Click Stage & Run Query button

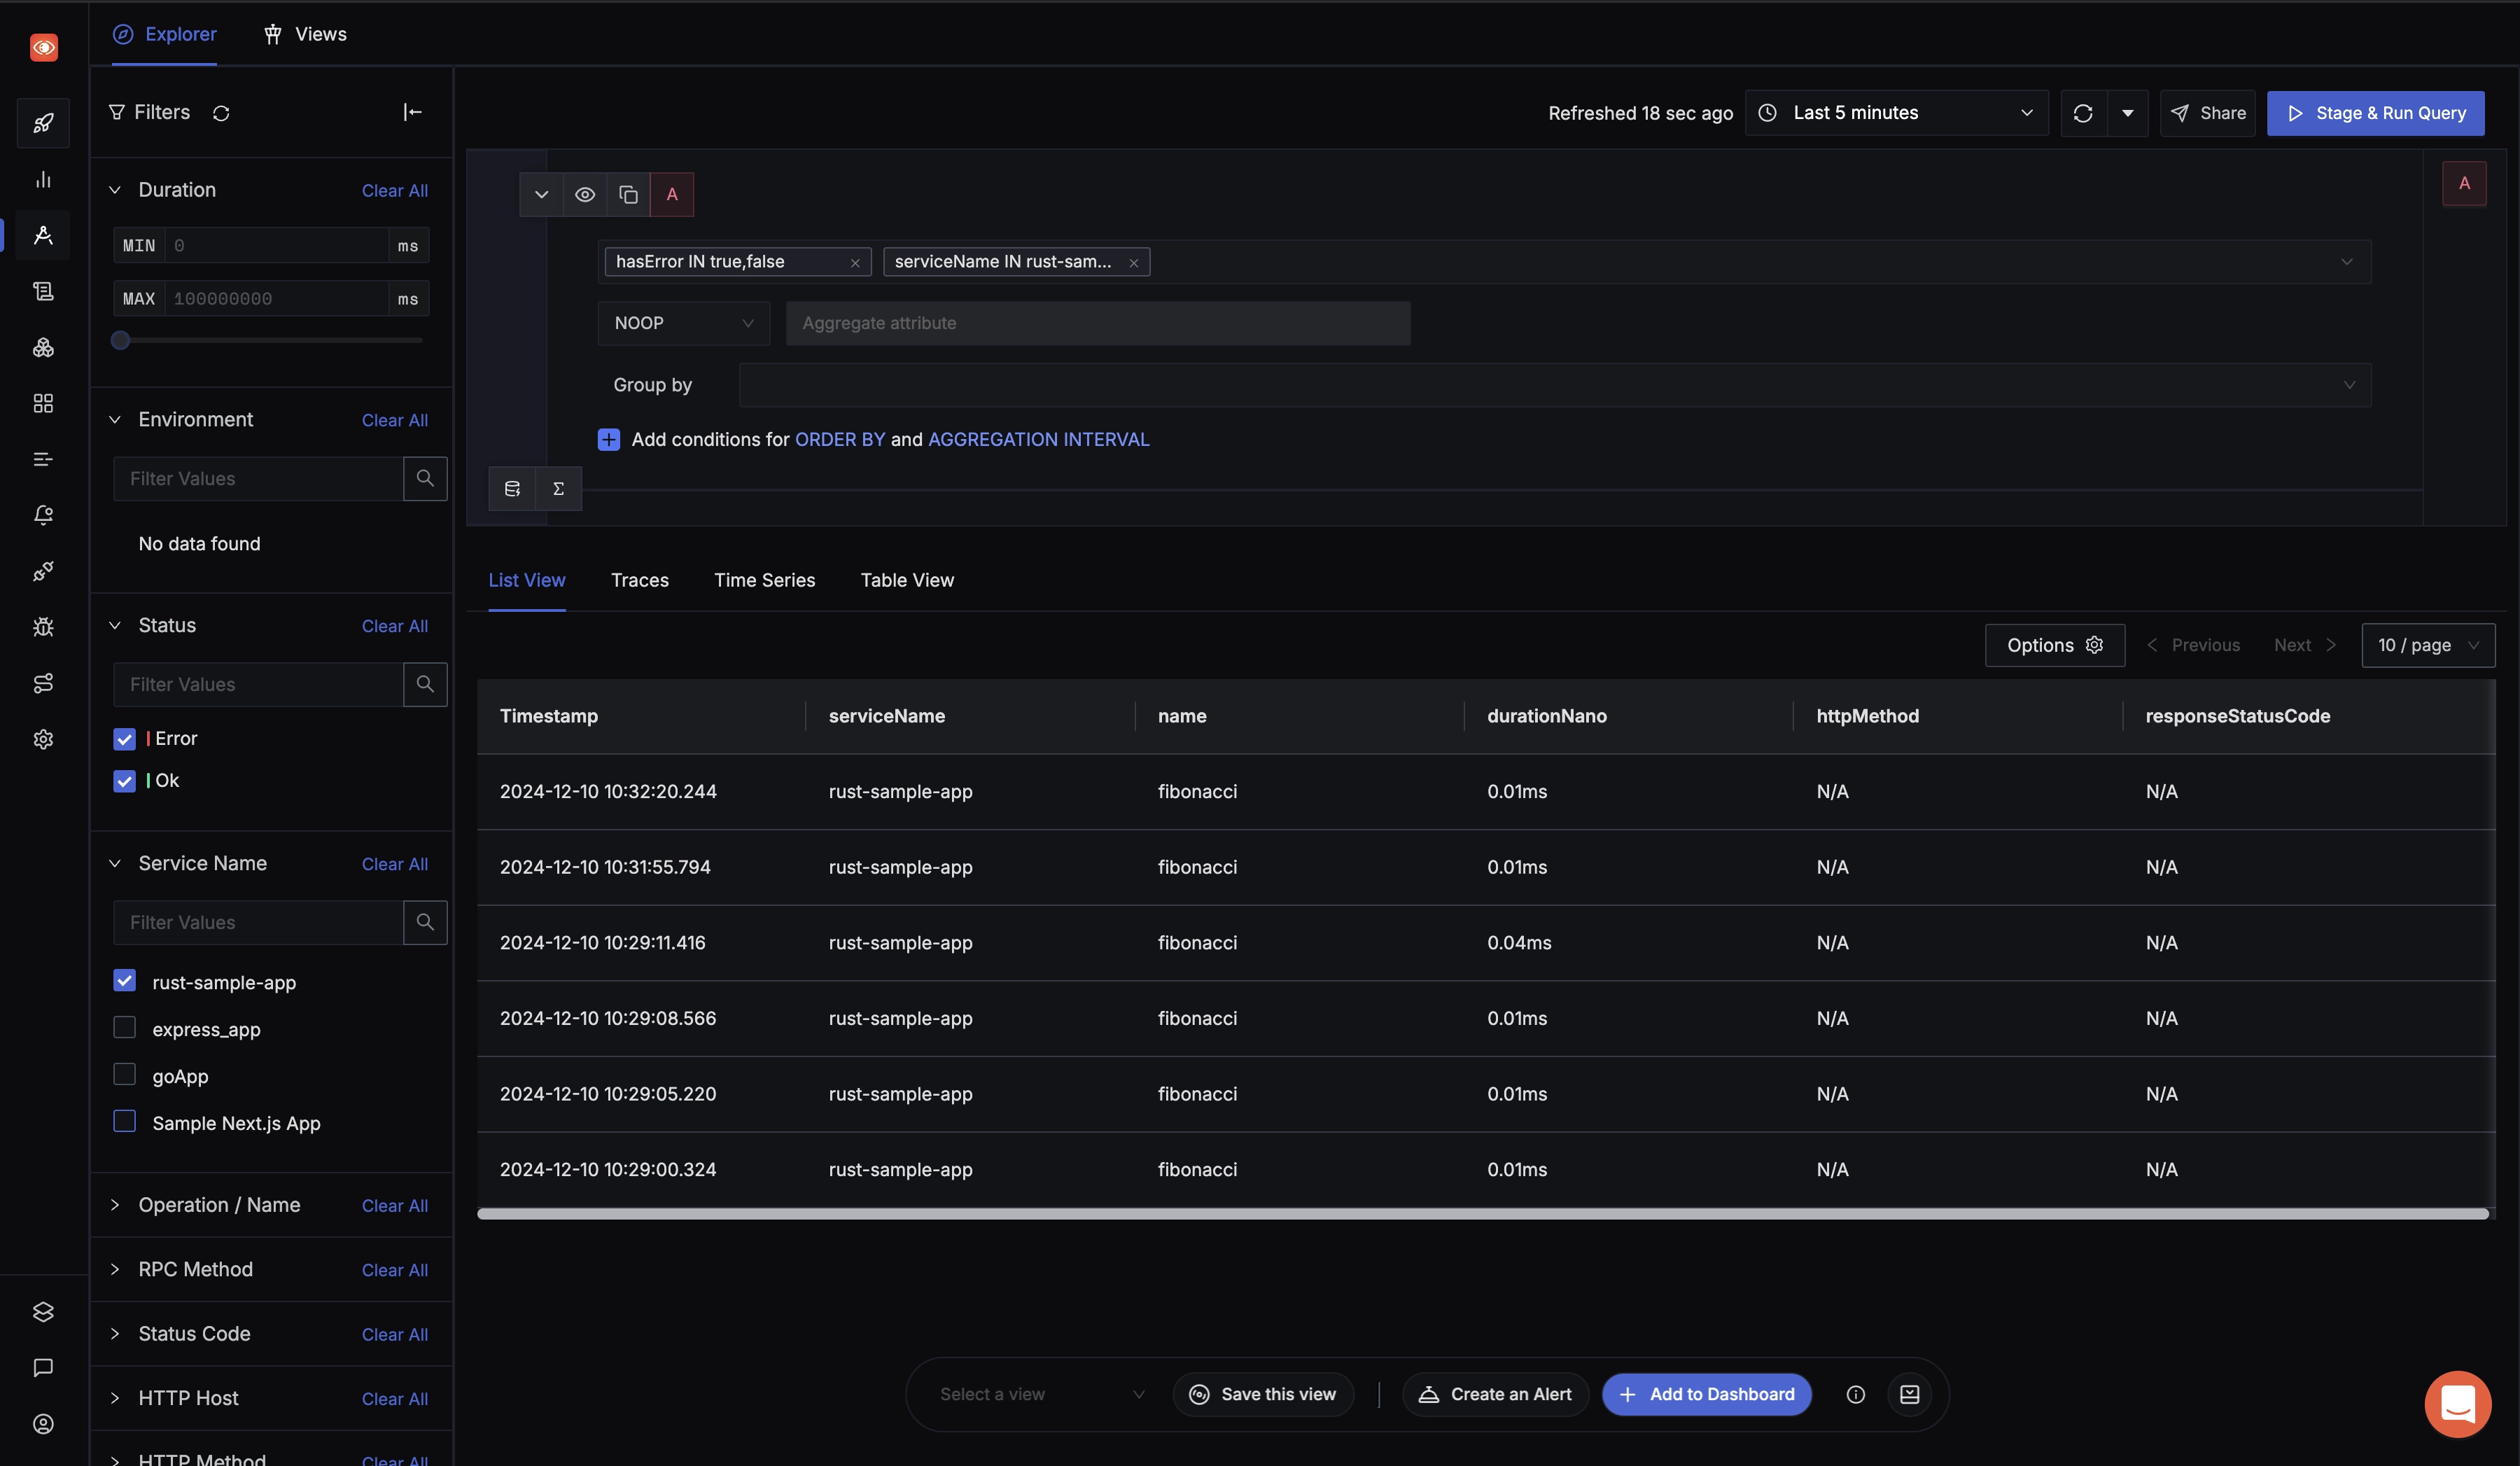pos(2375,113)
